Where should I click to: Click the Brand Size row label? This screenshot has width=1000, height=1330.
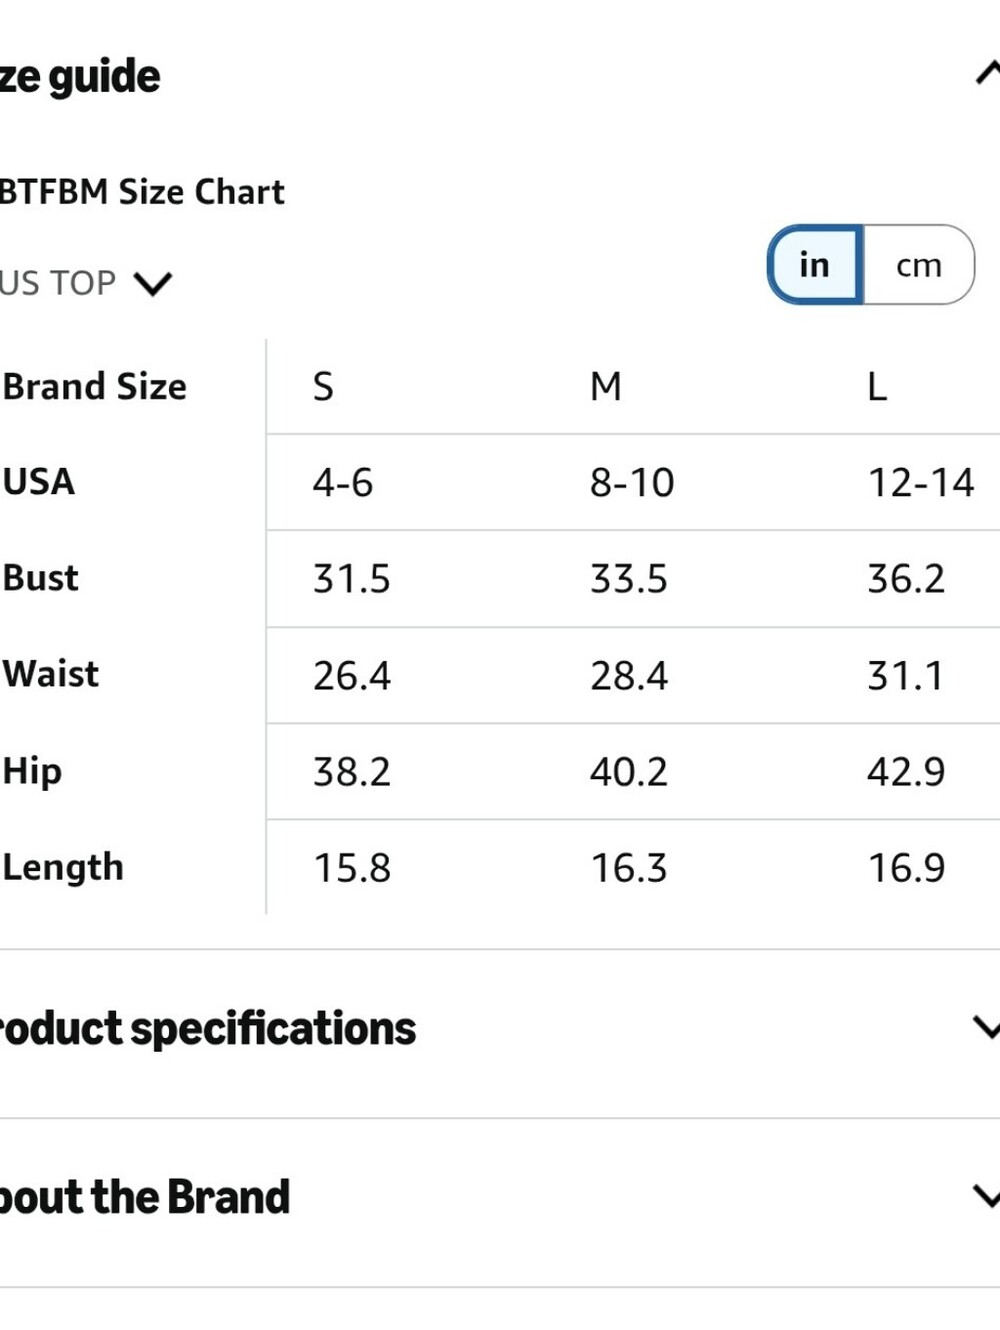(x=95, y=387)
